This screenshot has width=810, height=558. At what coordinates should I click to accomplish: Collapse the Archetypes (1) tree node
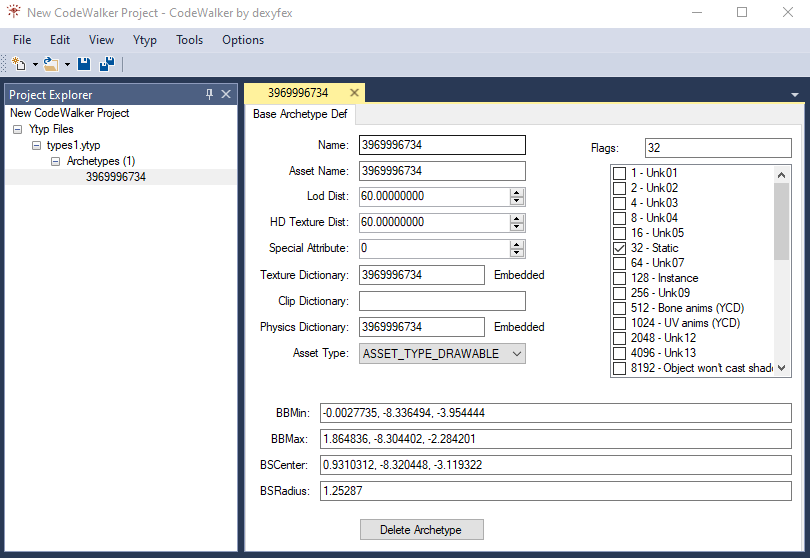pos(55,161)
